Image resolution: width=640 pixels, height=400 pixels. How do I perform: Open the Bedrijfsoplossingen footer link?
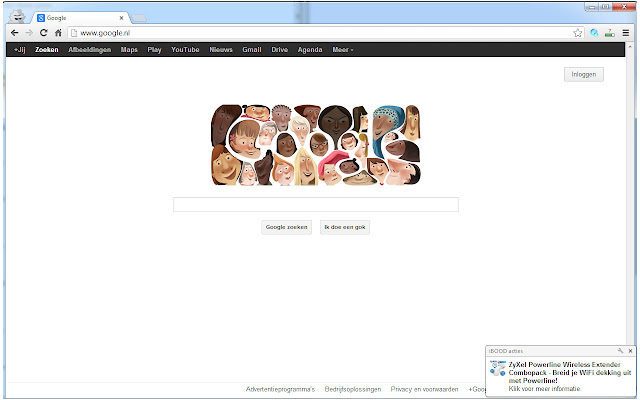[x=353, y=389]
